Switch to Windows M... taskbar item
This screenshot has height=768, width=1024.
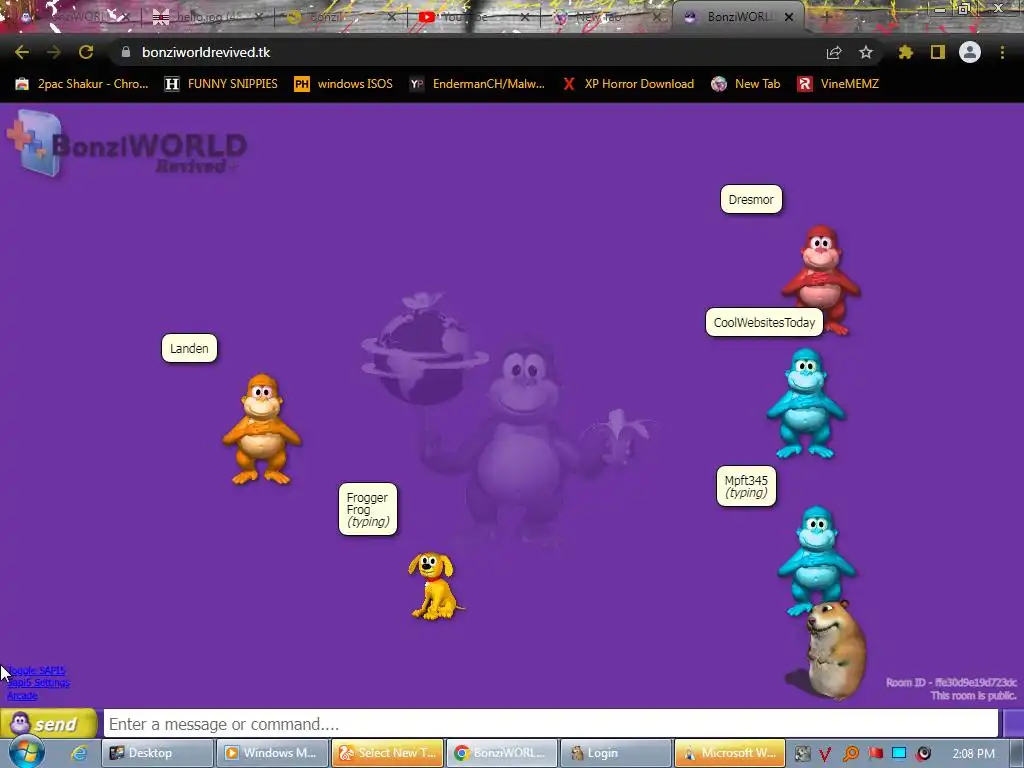coord(272,753)
